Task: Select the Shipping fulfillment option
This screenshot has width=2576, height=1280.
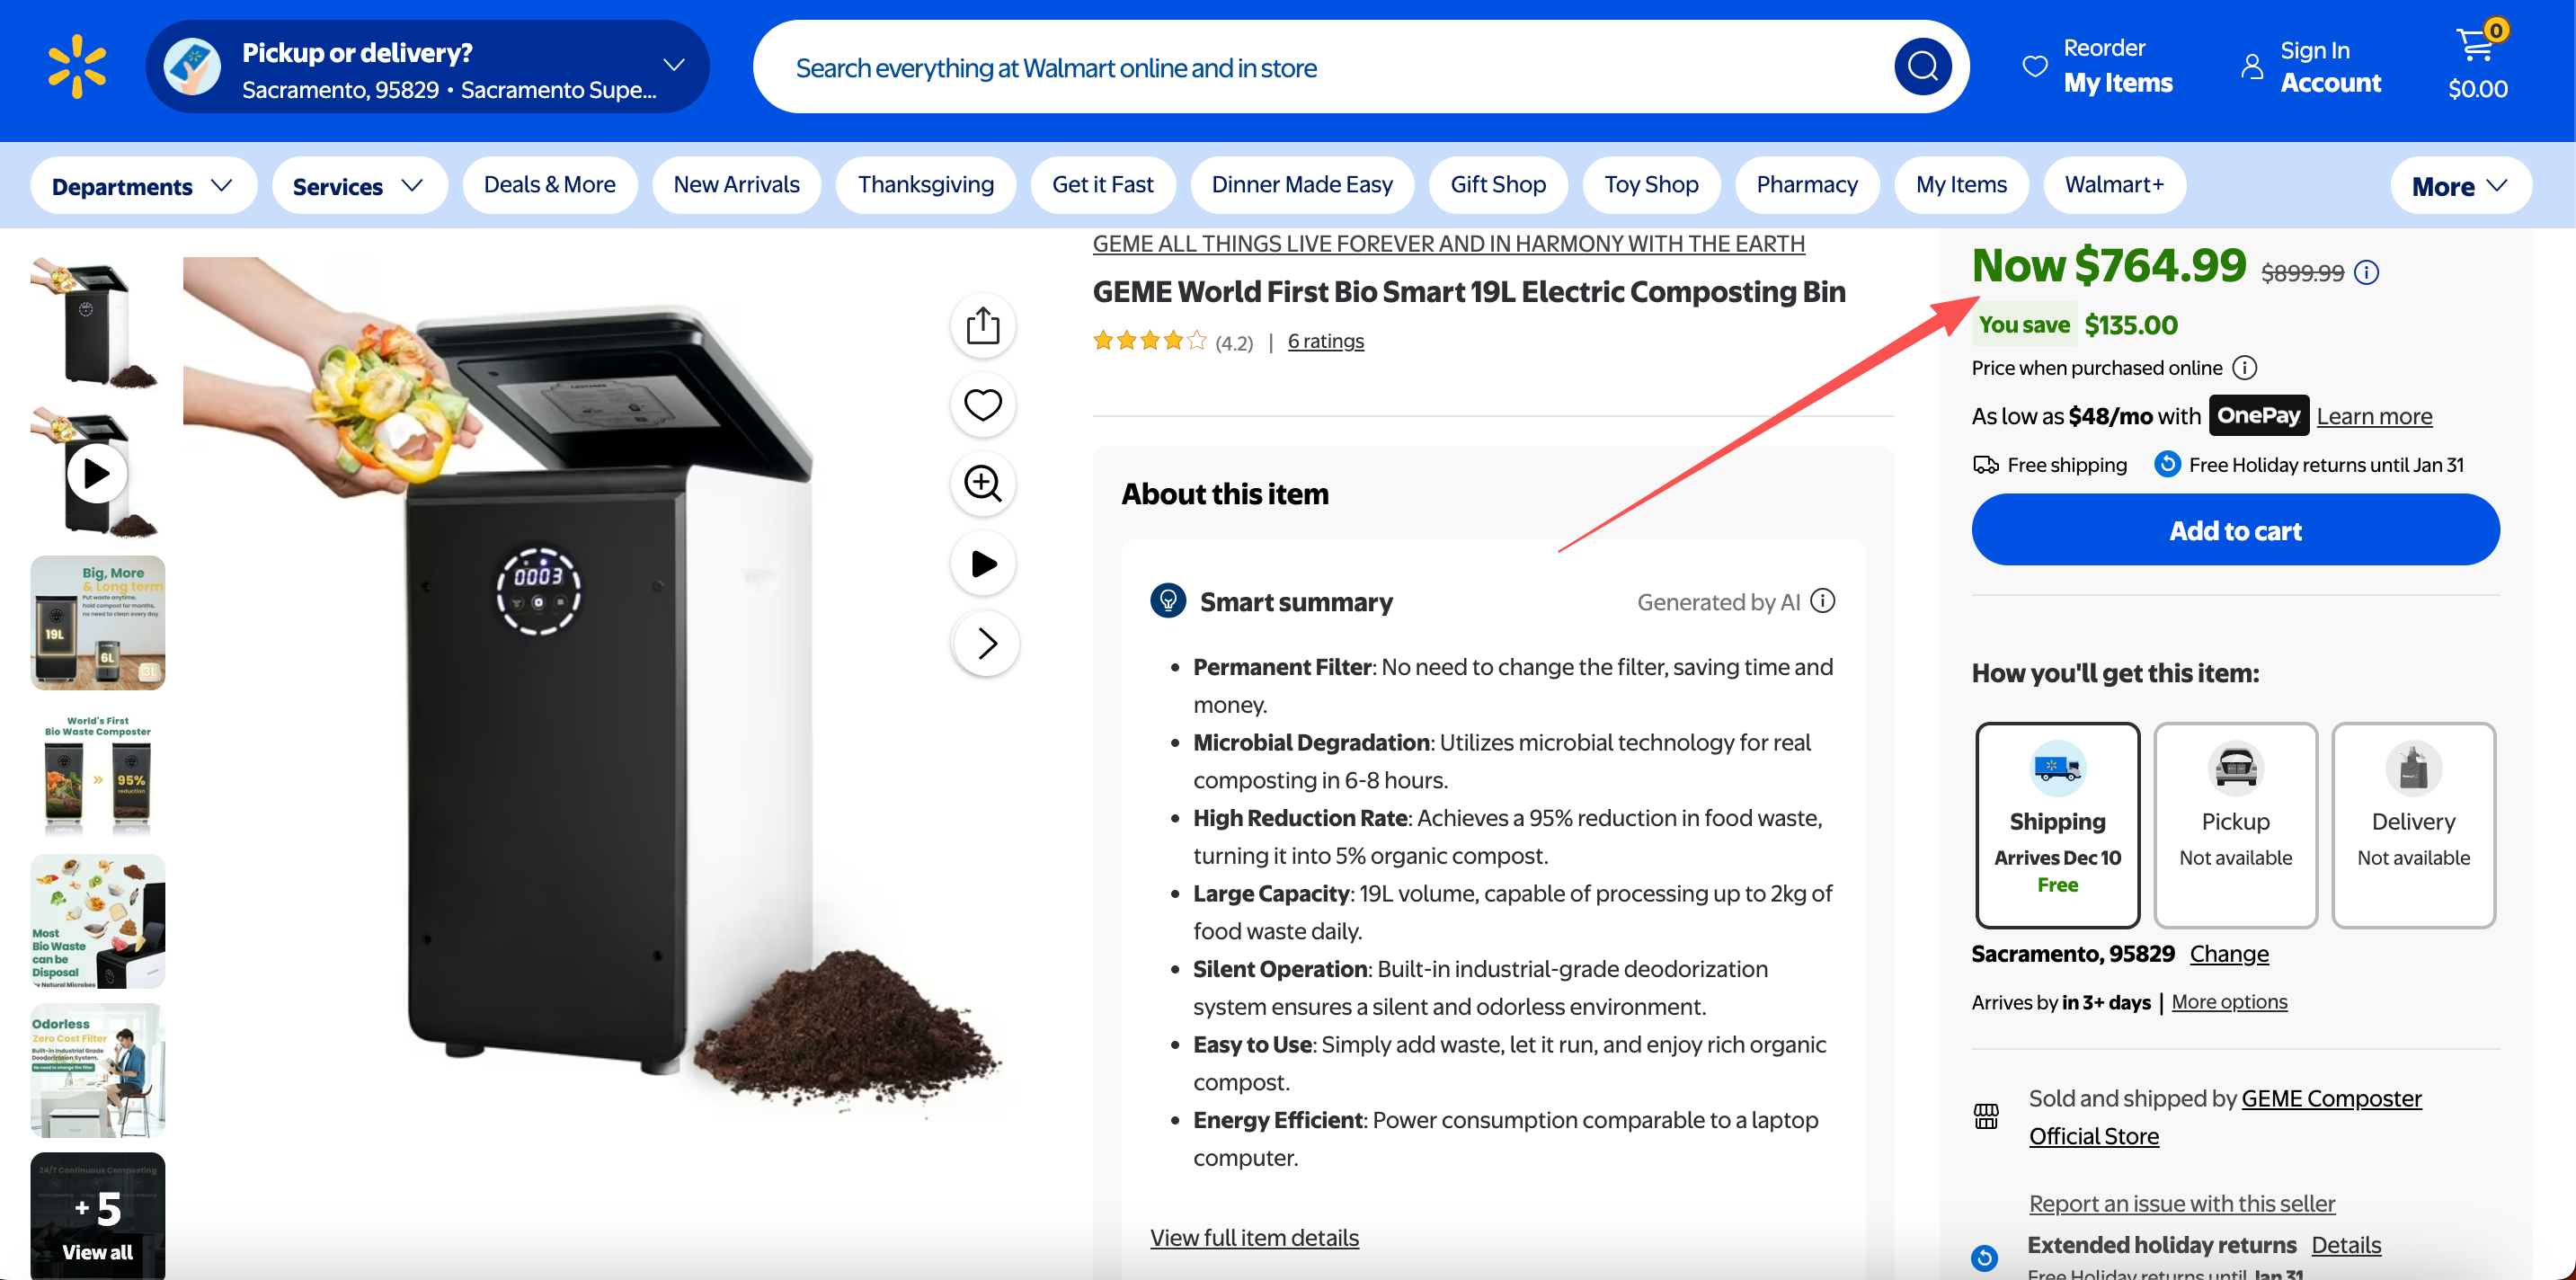Action: tap(2057, 825)
